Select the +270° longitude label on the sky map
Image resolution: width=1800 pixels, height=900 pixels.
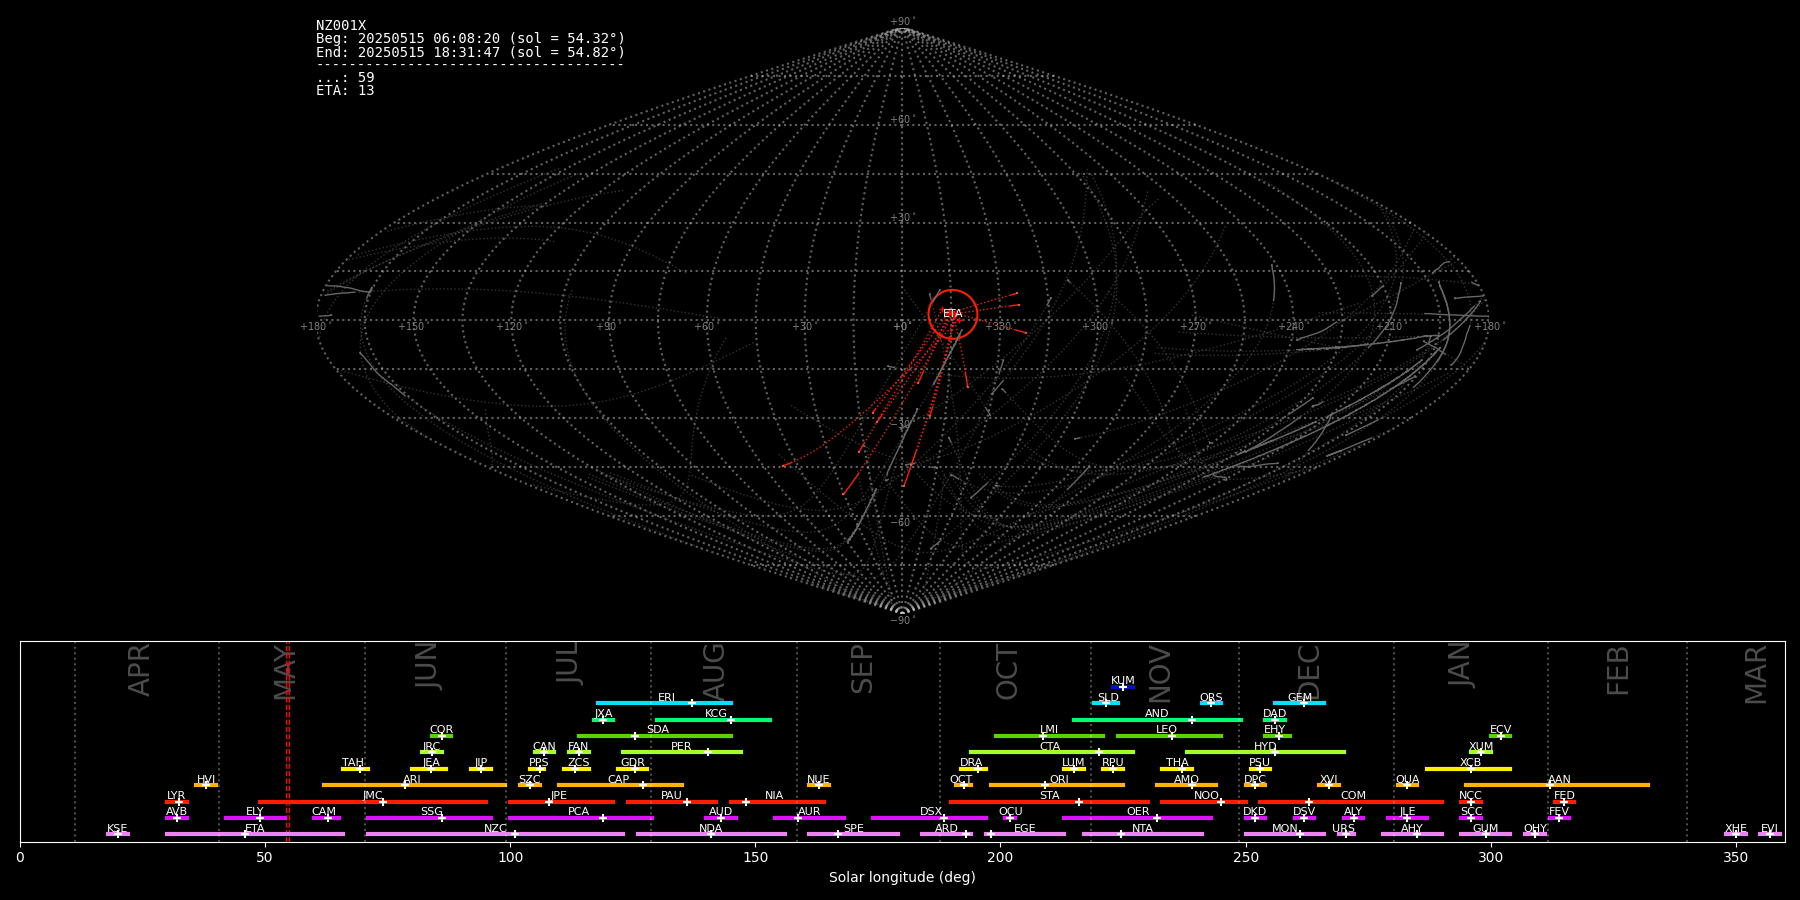tap(1194, 327)
